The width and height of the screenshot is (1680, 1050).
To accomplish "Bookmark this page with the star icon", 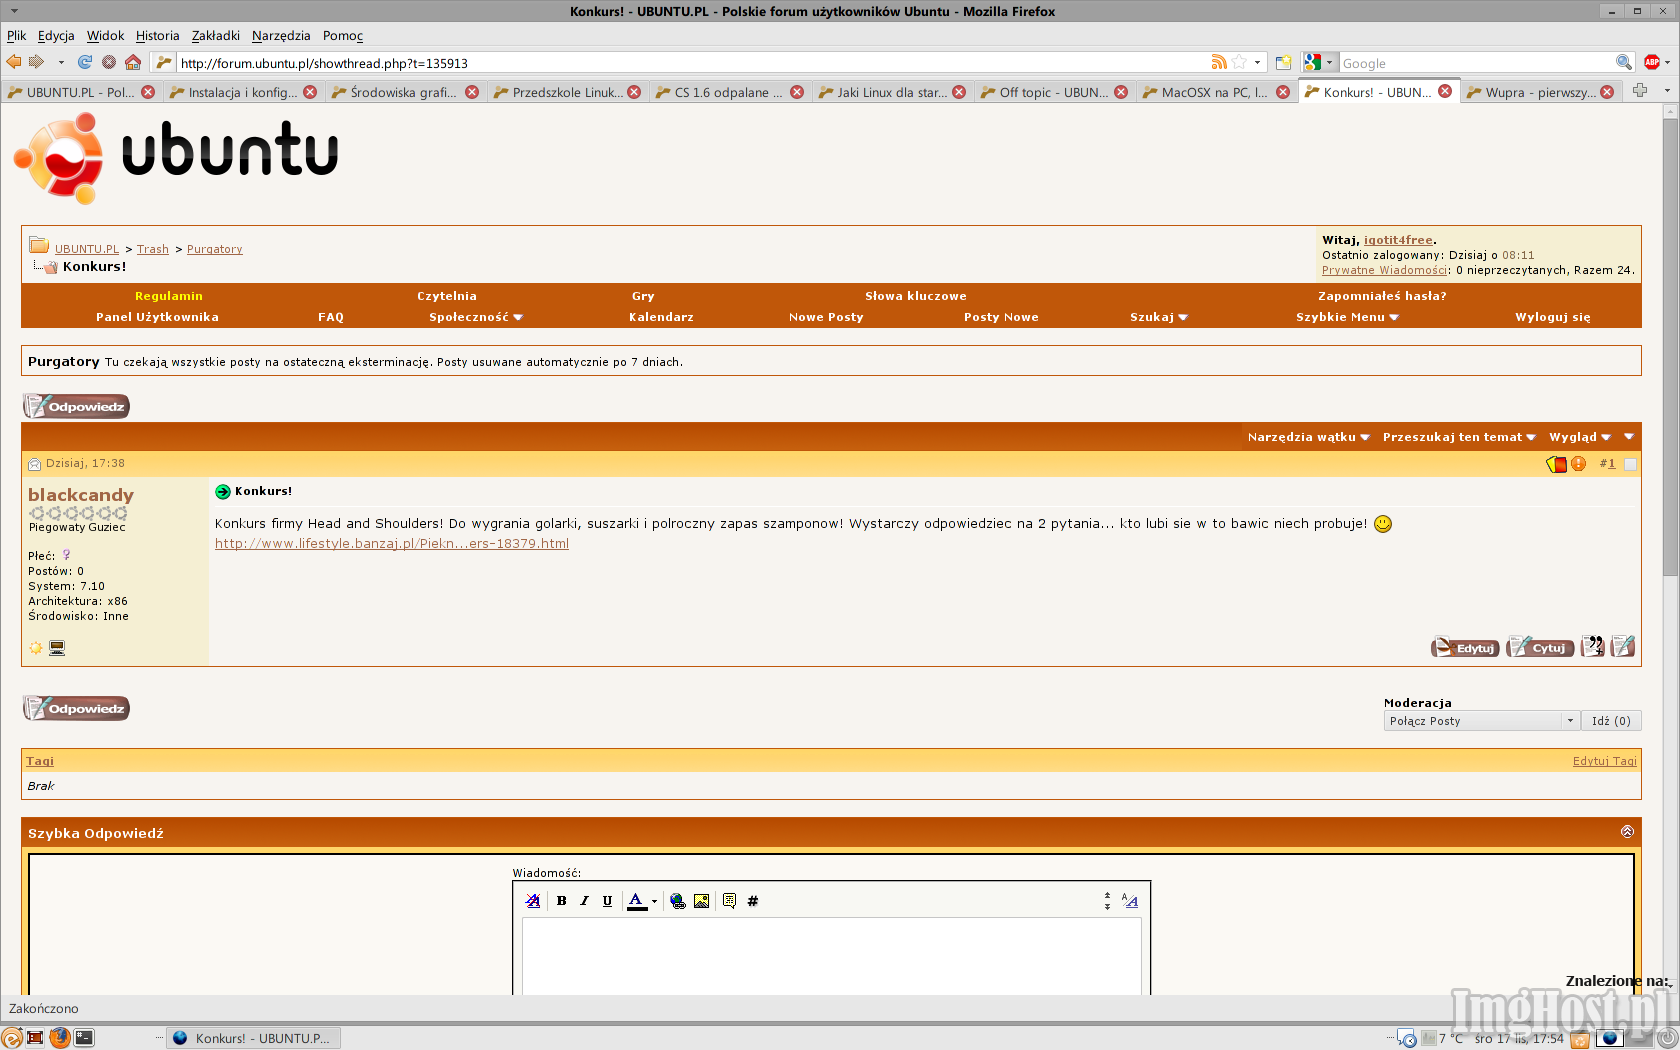I will point(1240,62).
